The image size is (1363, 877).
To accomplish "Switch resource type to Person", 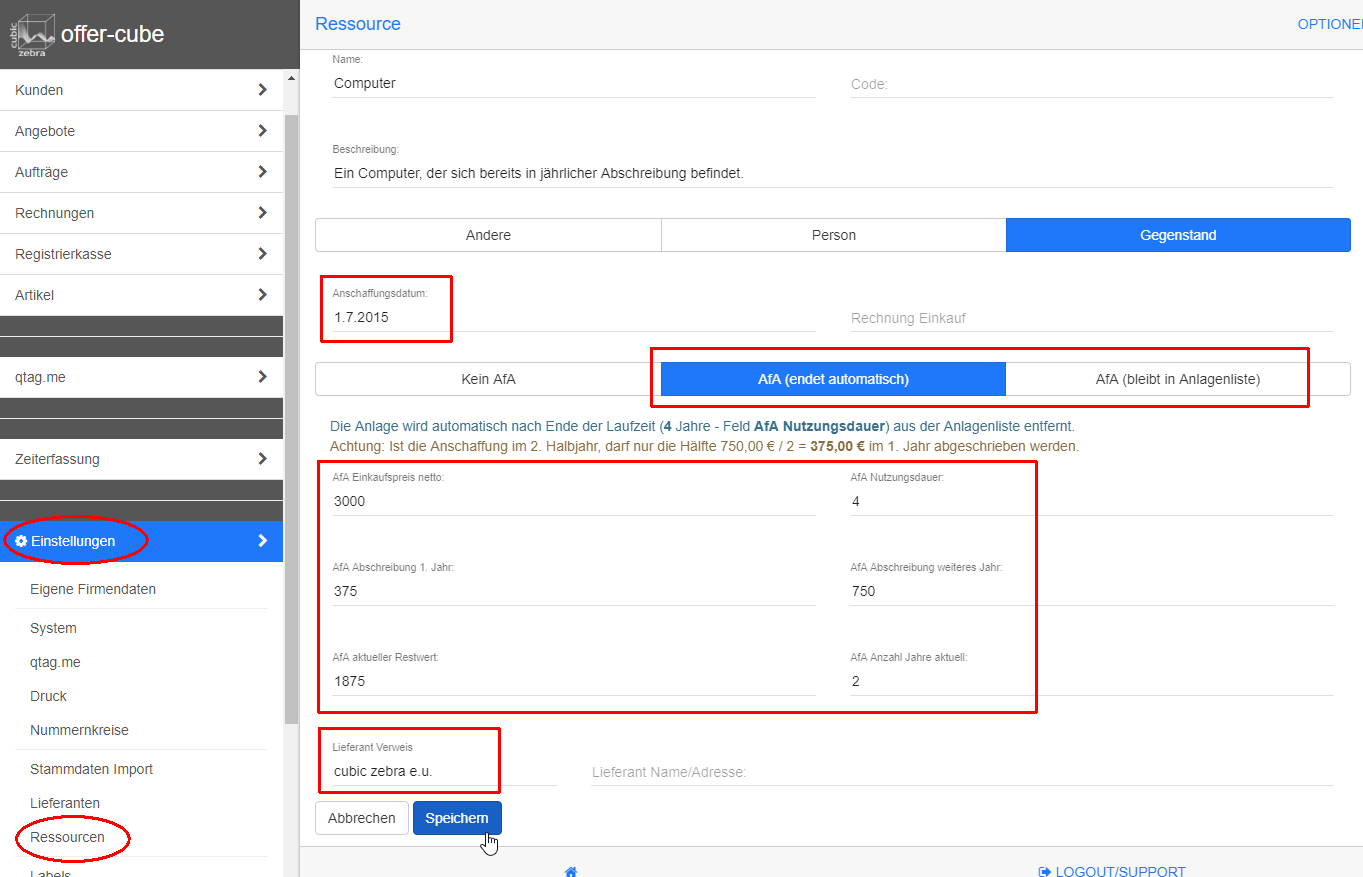I will click(x=833, y=235).
